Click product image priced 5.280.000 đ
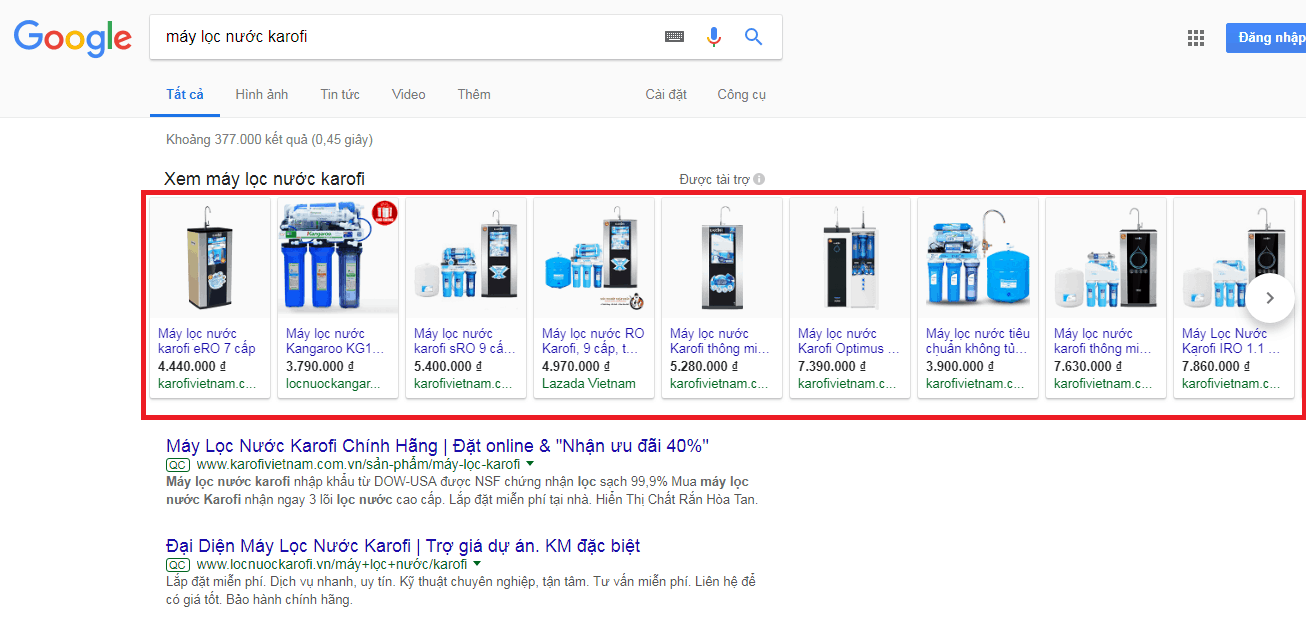The height and width of the screenshot is (618, 1306). pyautogui.click(x=722, y=259)
